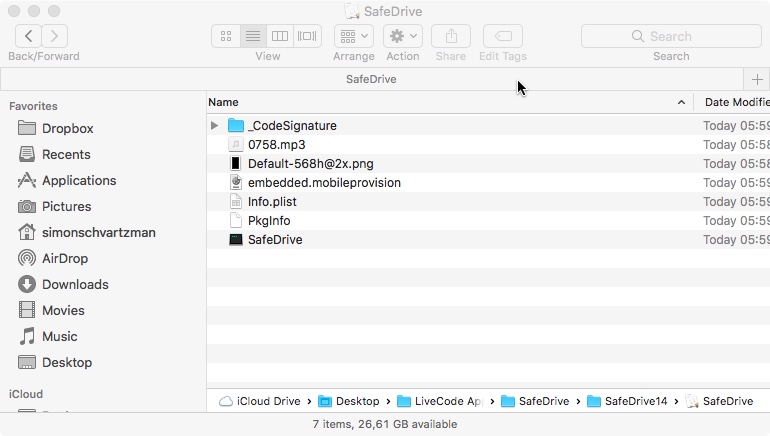The image size is (770, 436).
Task: Open the Arrange dropdown
Action: 353,36
